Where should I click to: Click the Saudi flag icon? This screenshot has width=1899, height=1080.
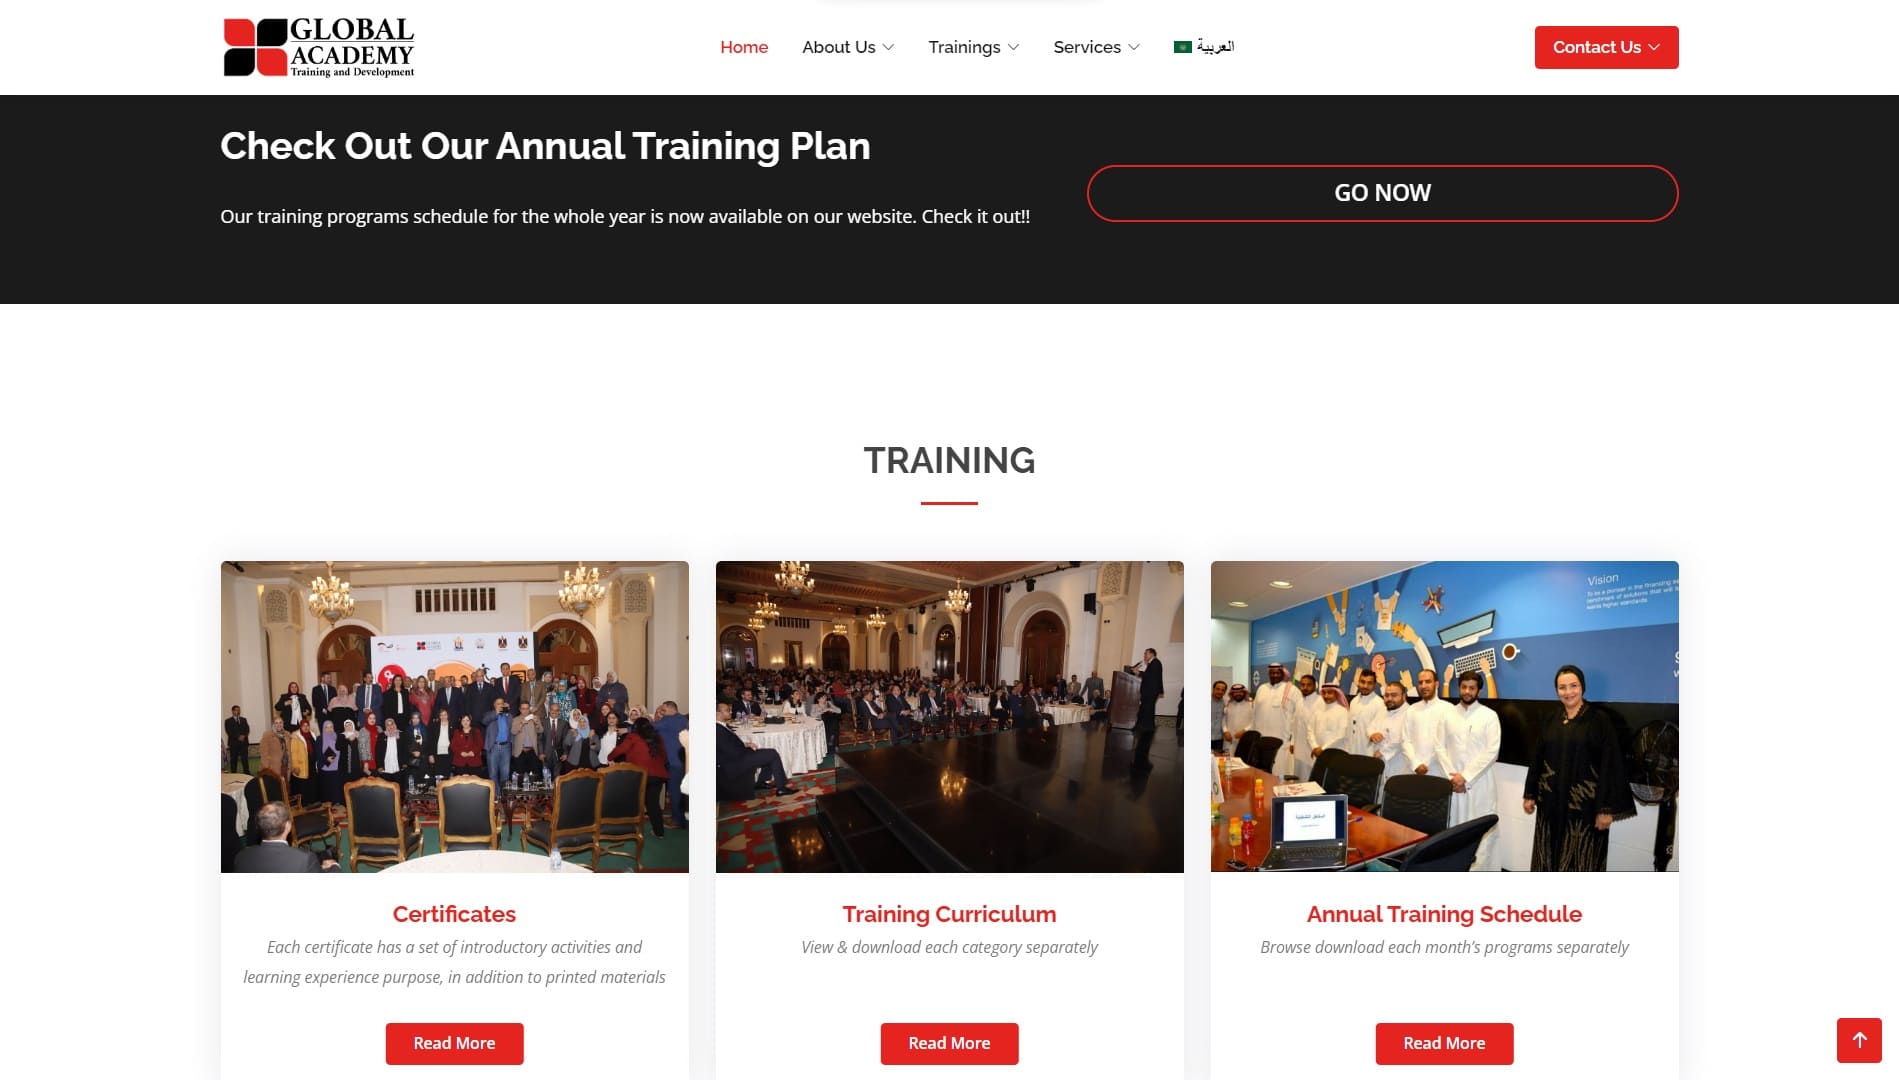point(1182,47)
